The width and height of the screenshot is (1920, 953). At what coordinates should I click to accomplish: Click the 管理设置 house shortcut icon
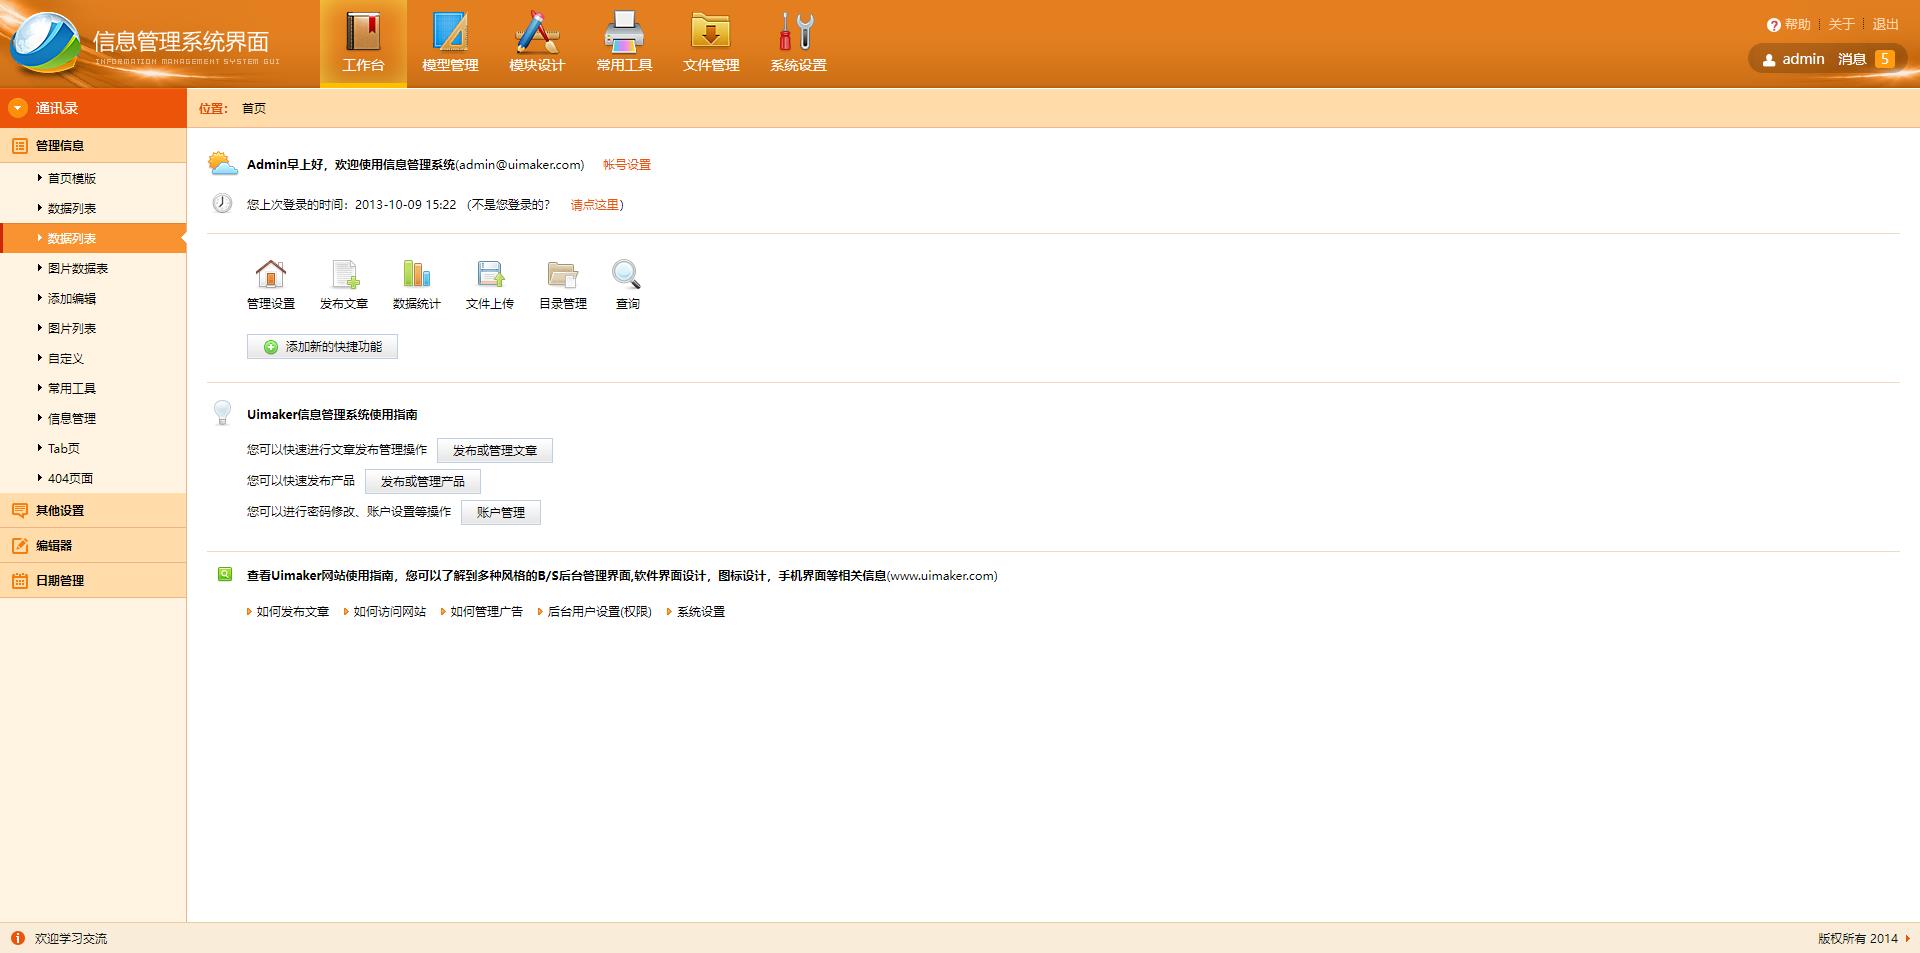(x=271, y=274)
